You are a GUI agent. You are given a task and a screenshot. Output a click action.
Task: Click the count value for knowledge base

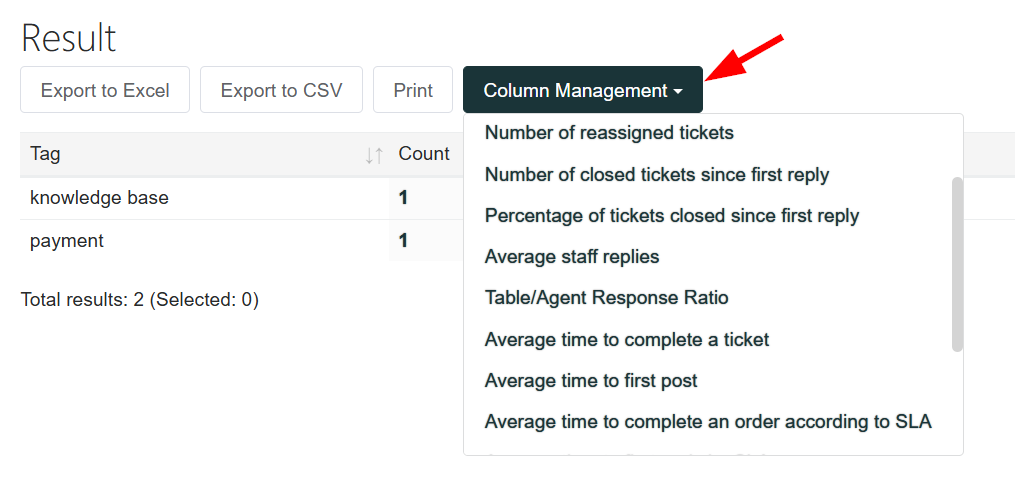[x=404, y=198]
